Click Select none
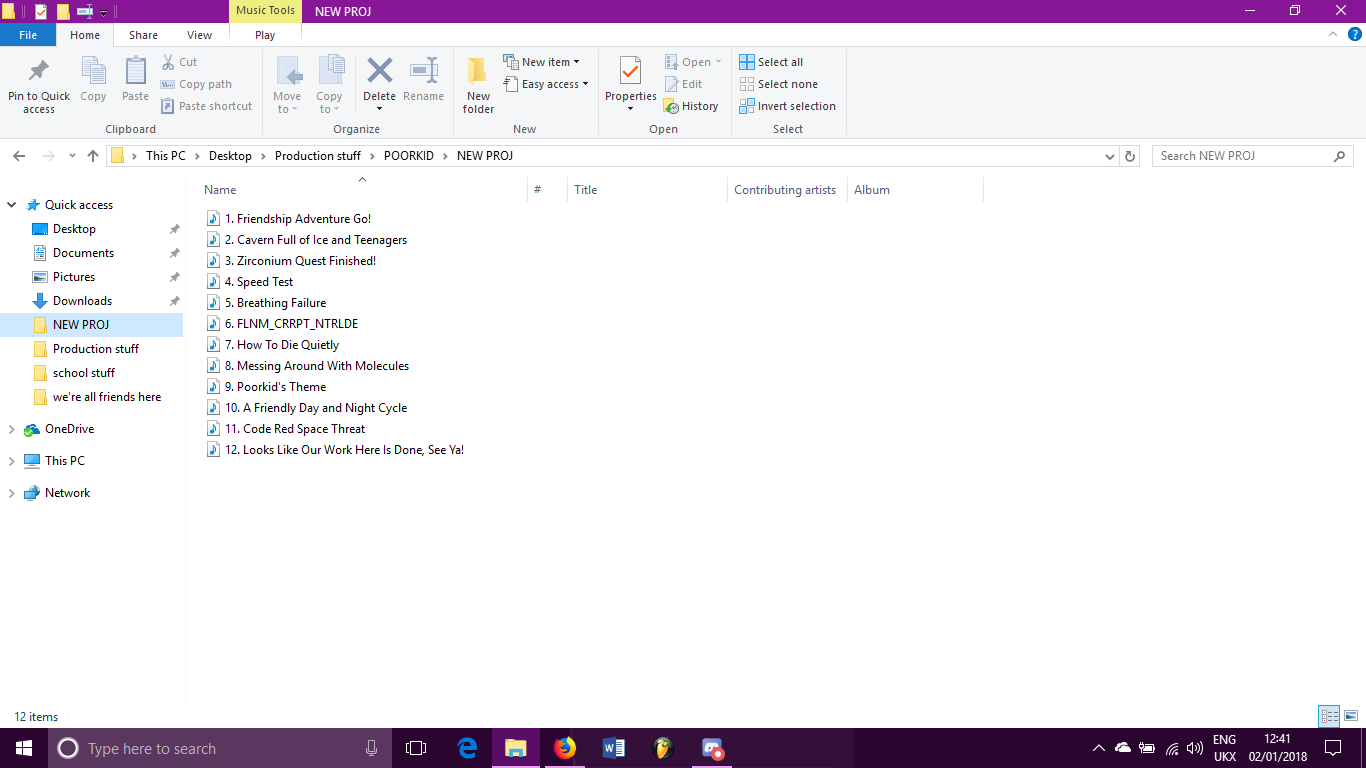Viewport: 1366px width, 768px height. click(778, 84)
